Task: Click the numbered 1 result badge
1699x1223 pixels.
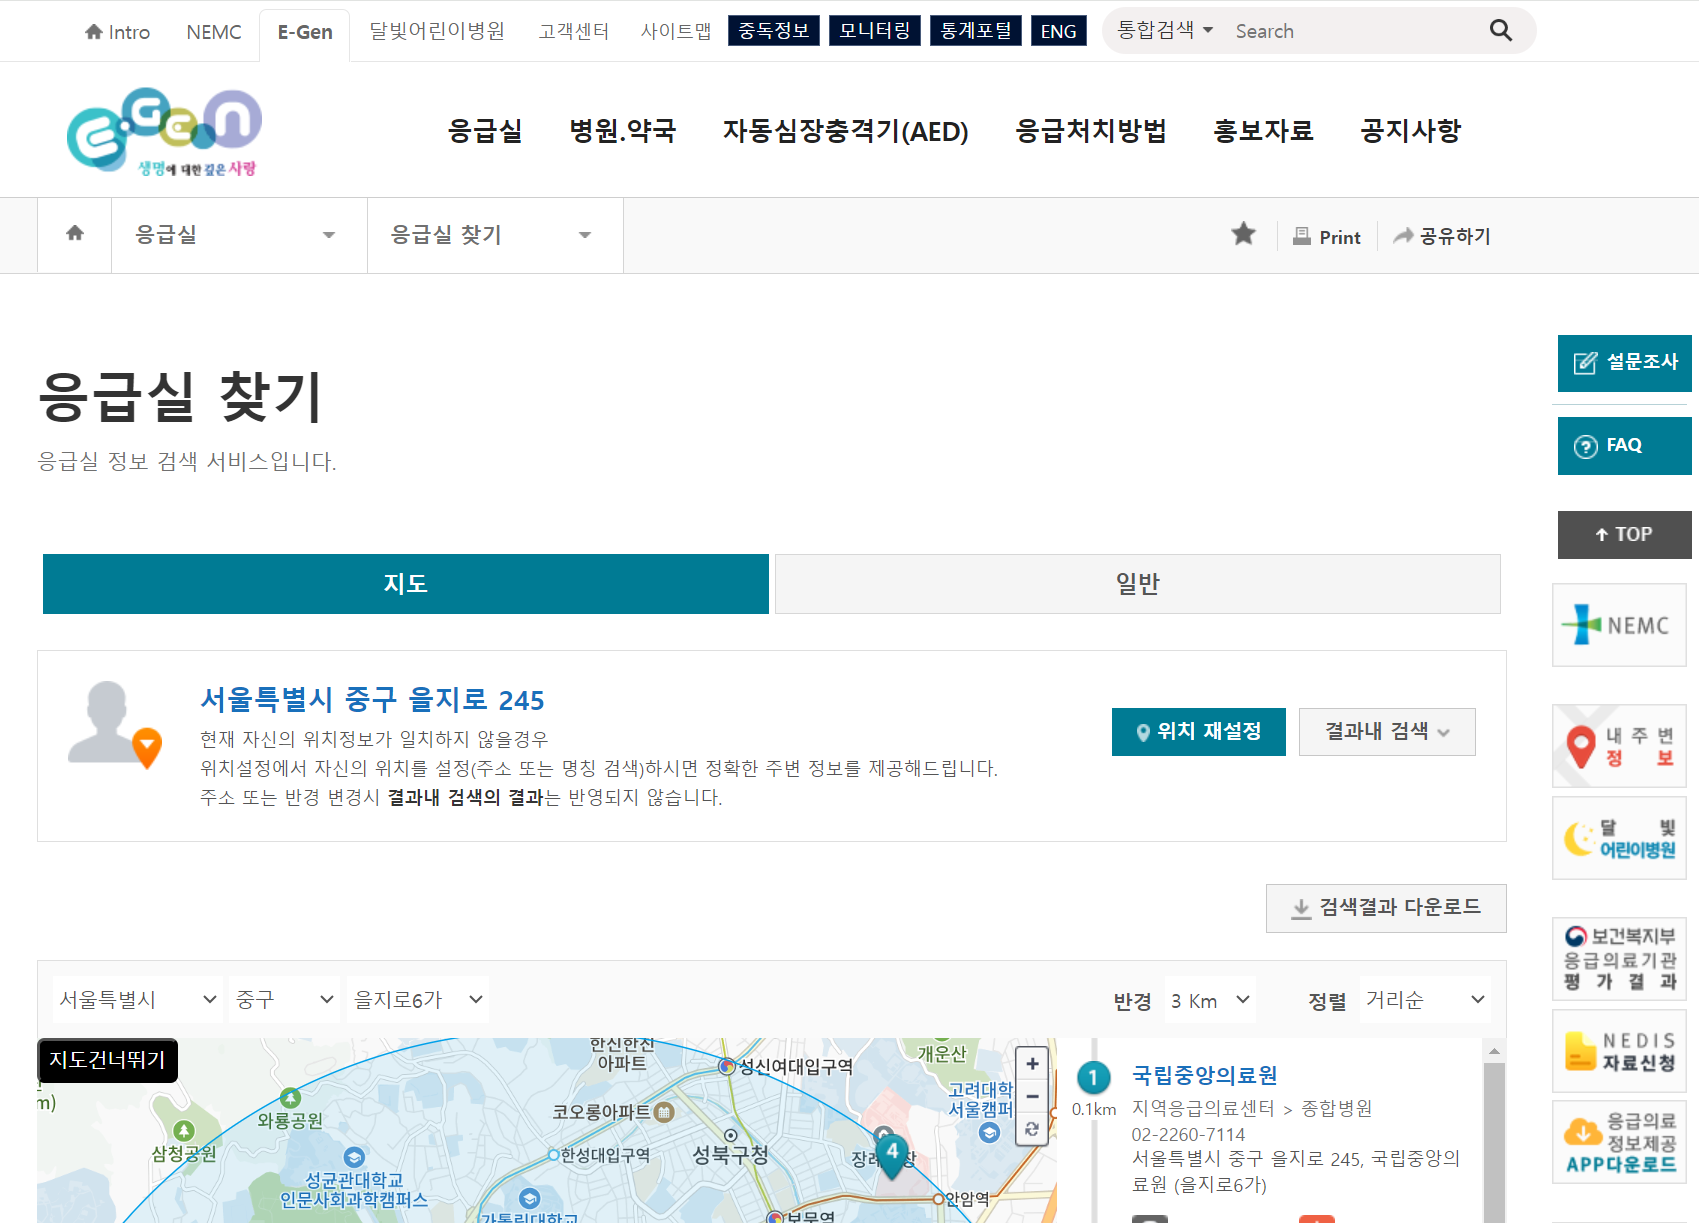Action: (x=1093, y=1077)
